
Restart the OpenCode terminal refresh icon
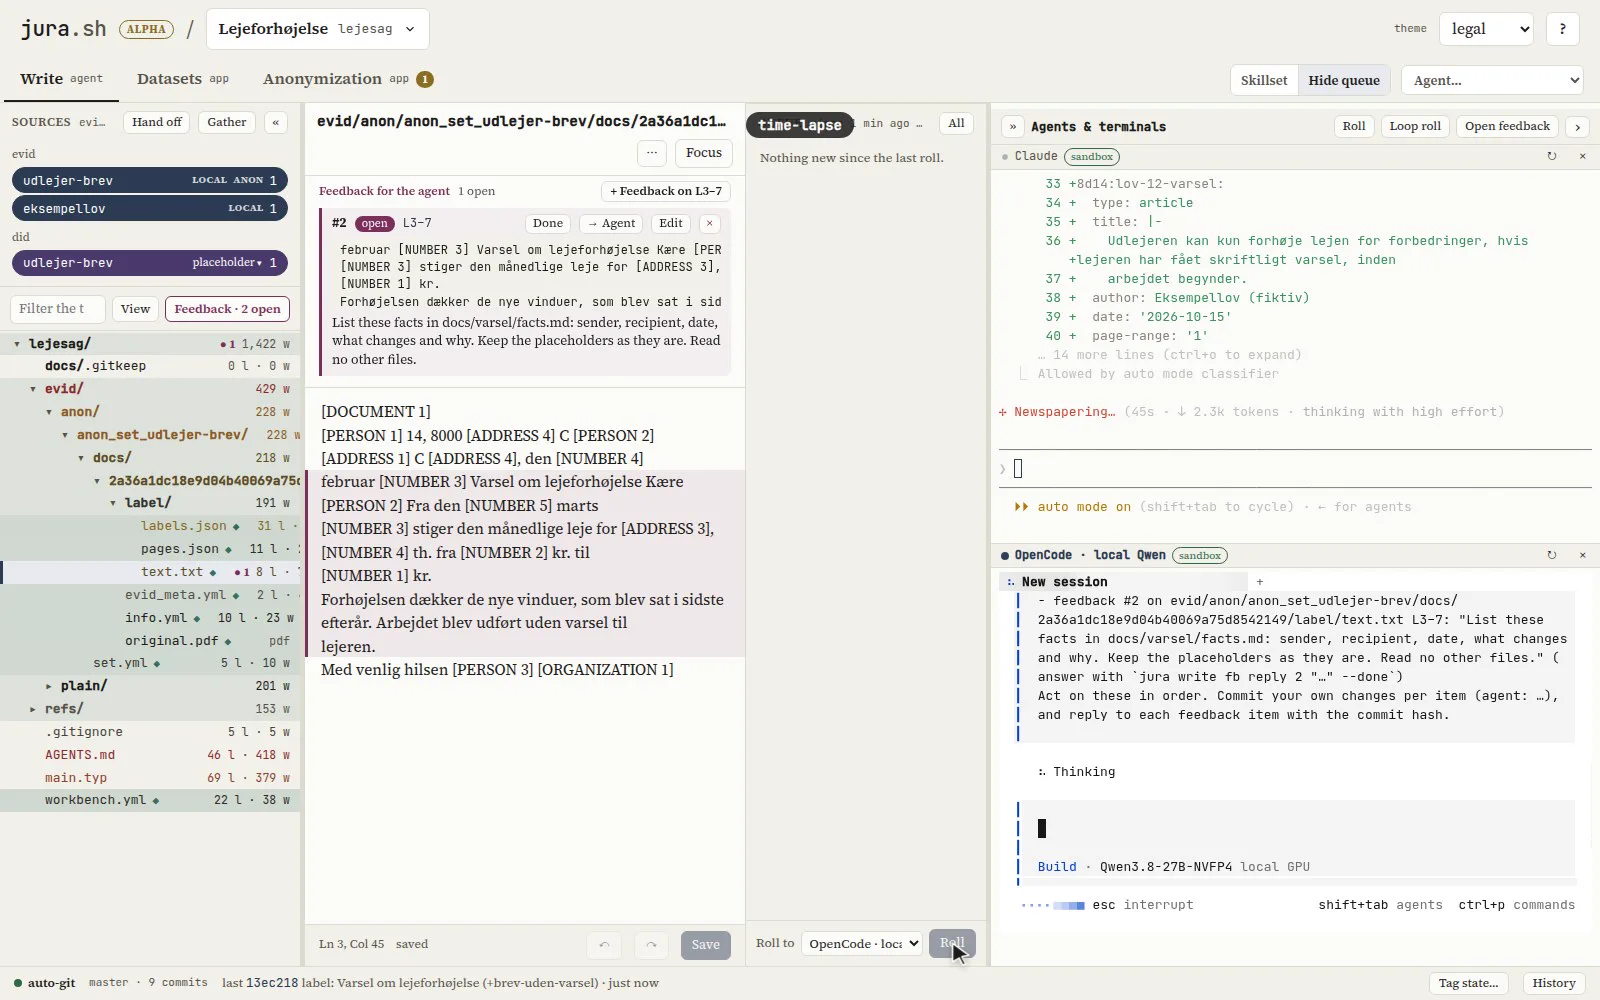click(1551, 555)
